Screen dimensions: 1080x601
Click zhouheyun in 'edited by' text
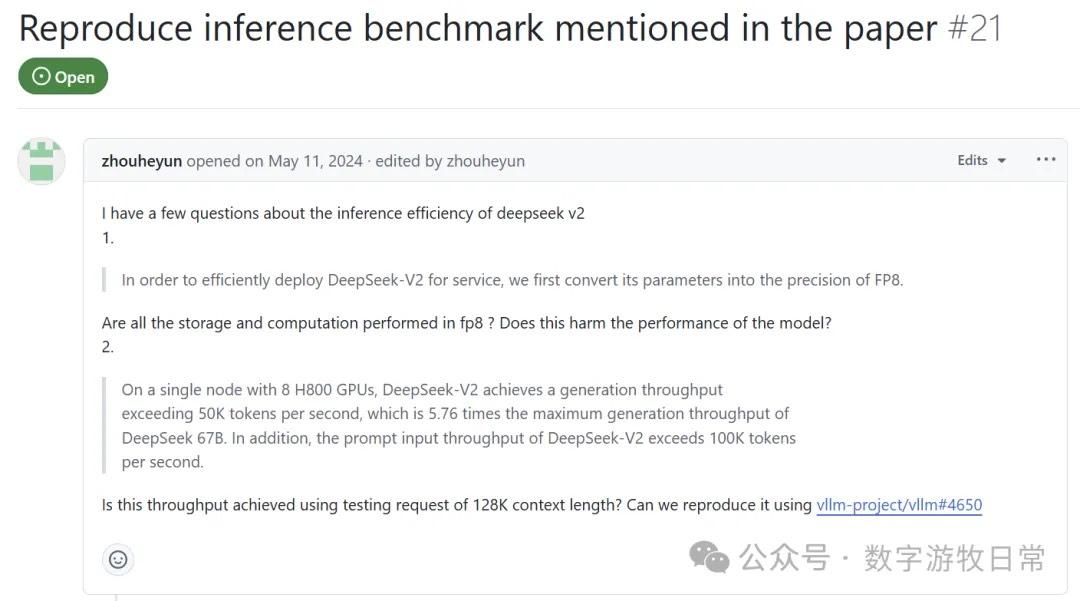[485, 161]
